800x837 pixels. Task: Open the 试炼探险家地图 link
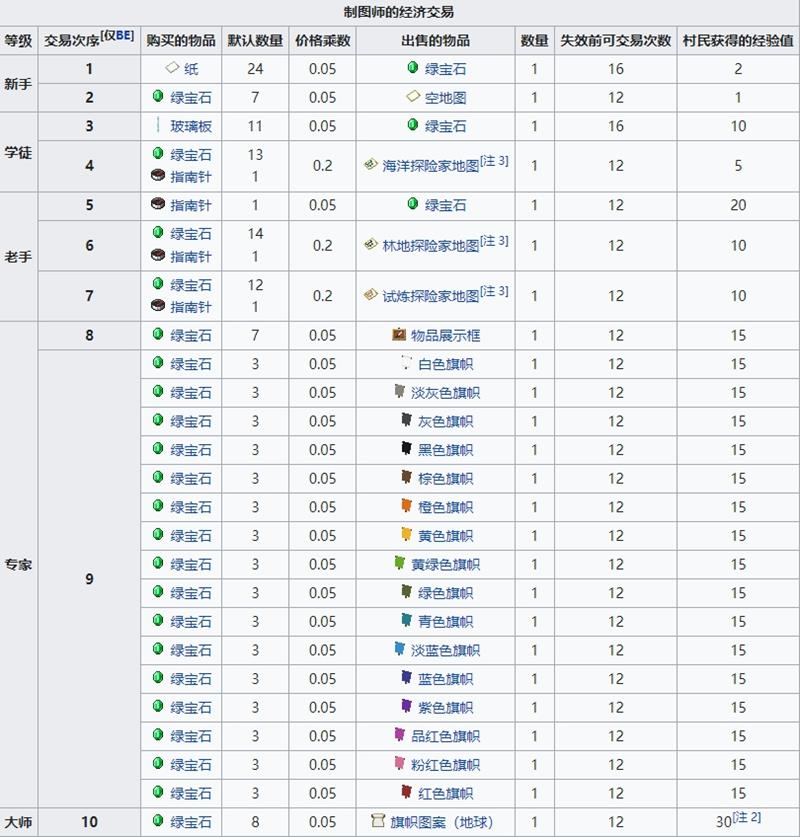(x=431, y=296)
